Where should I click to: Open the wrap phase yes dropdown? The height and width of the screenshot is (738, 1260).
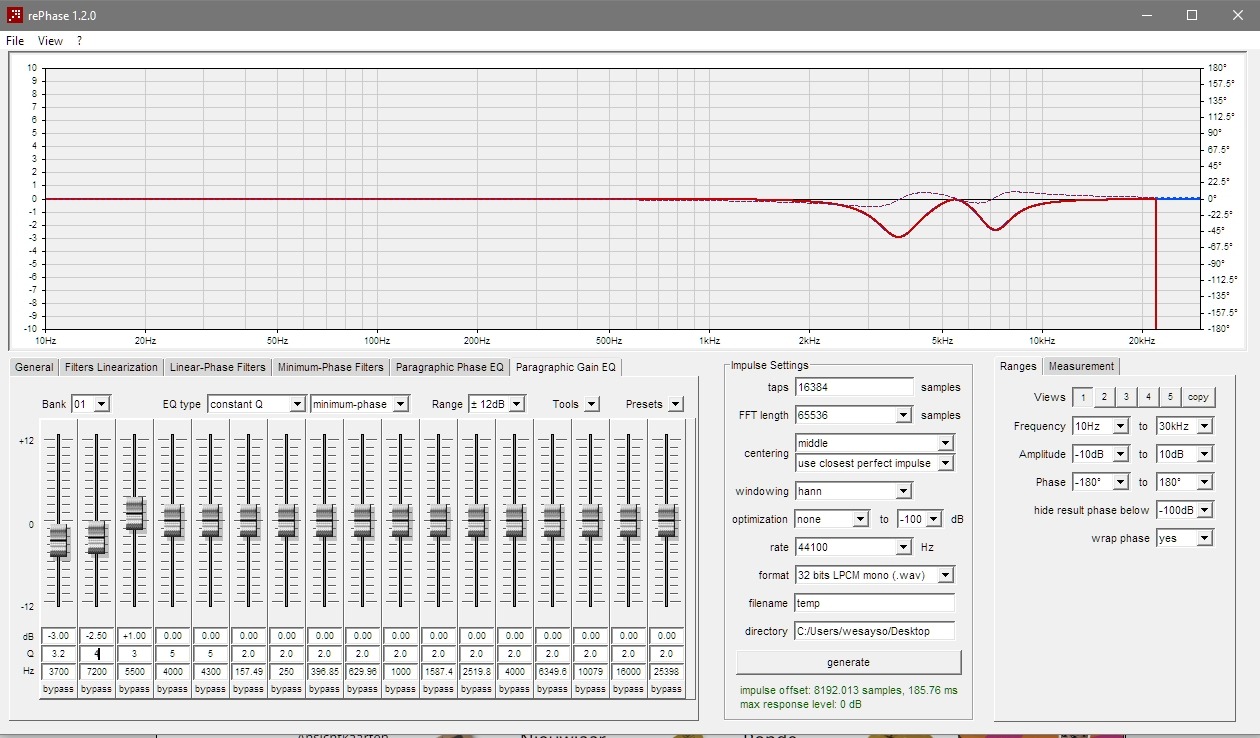(x=1184, y=538)
